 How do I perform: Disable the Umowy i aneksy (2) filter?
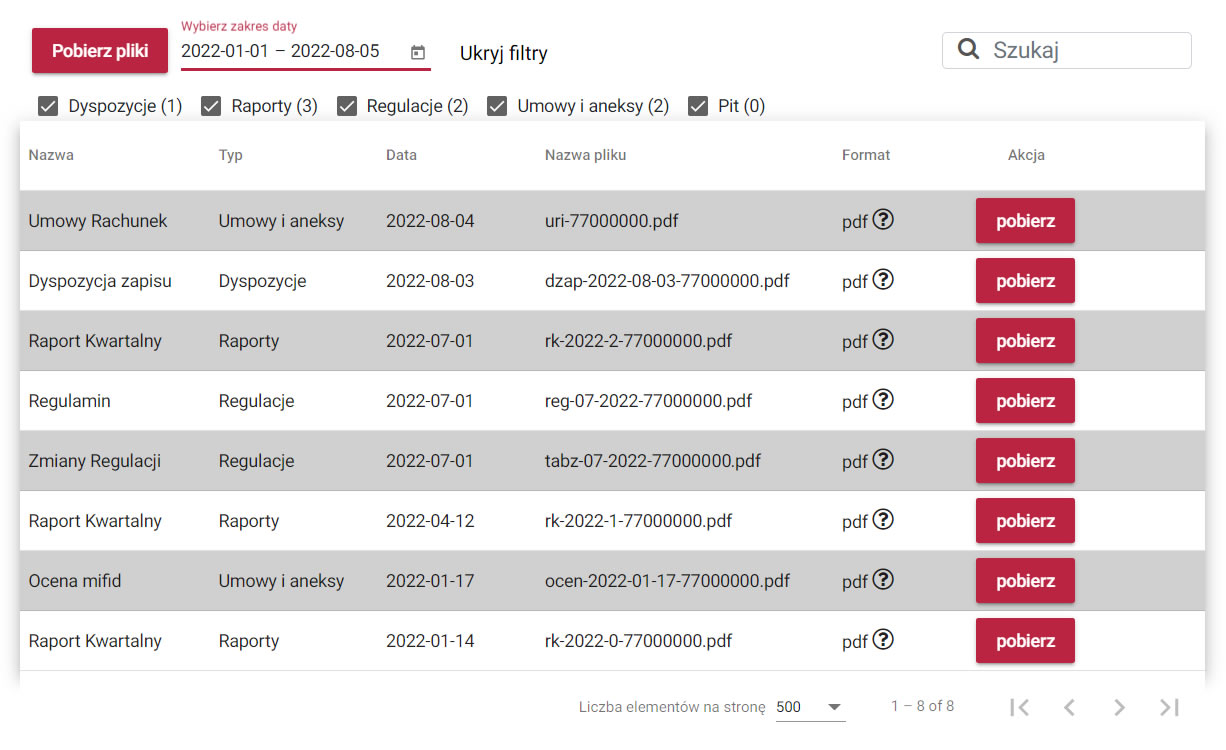[x=497, y=106]
